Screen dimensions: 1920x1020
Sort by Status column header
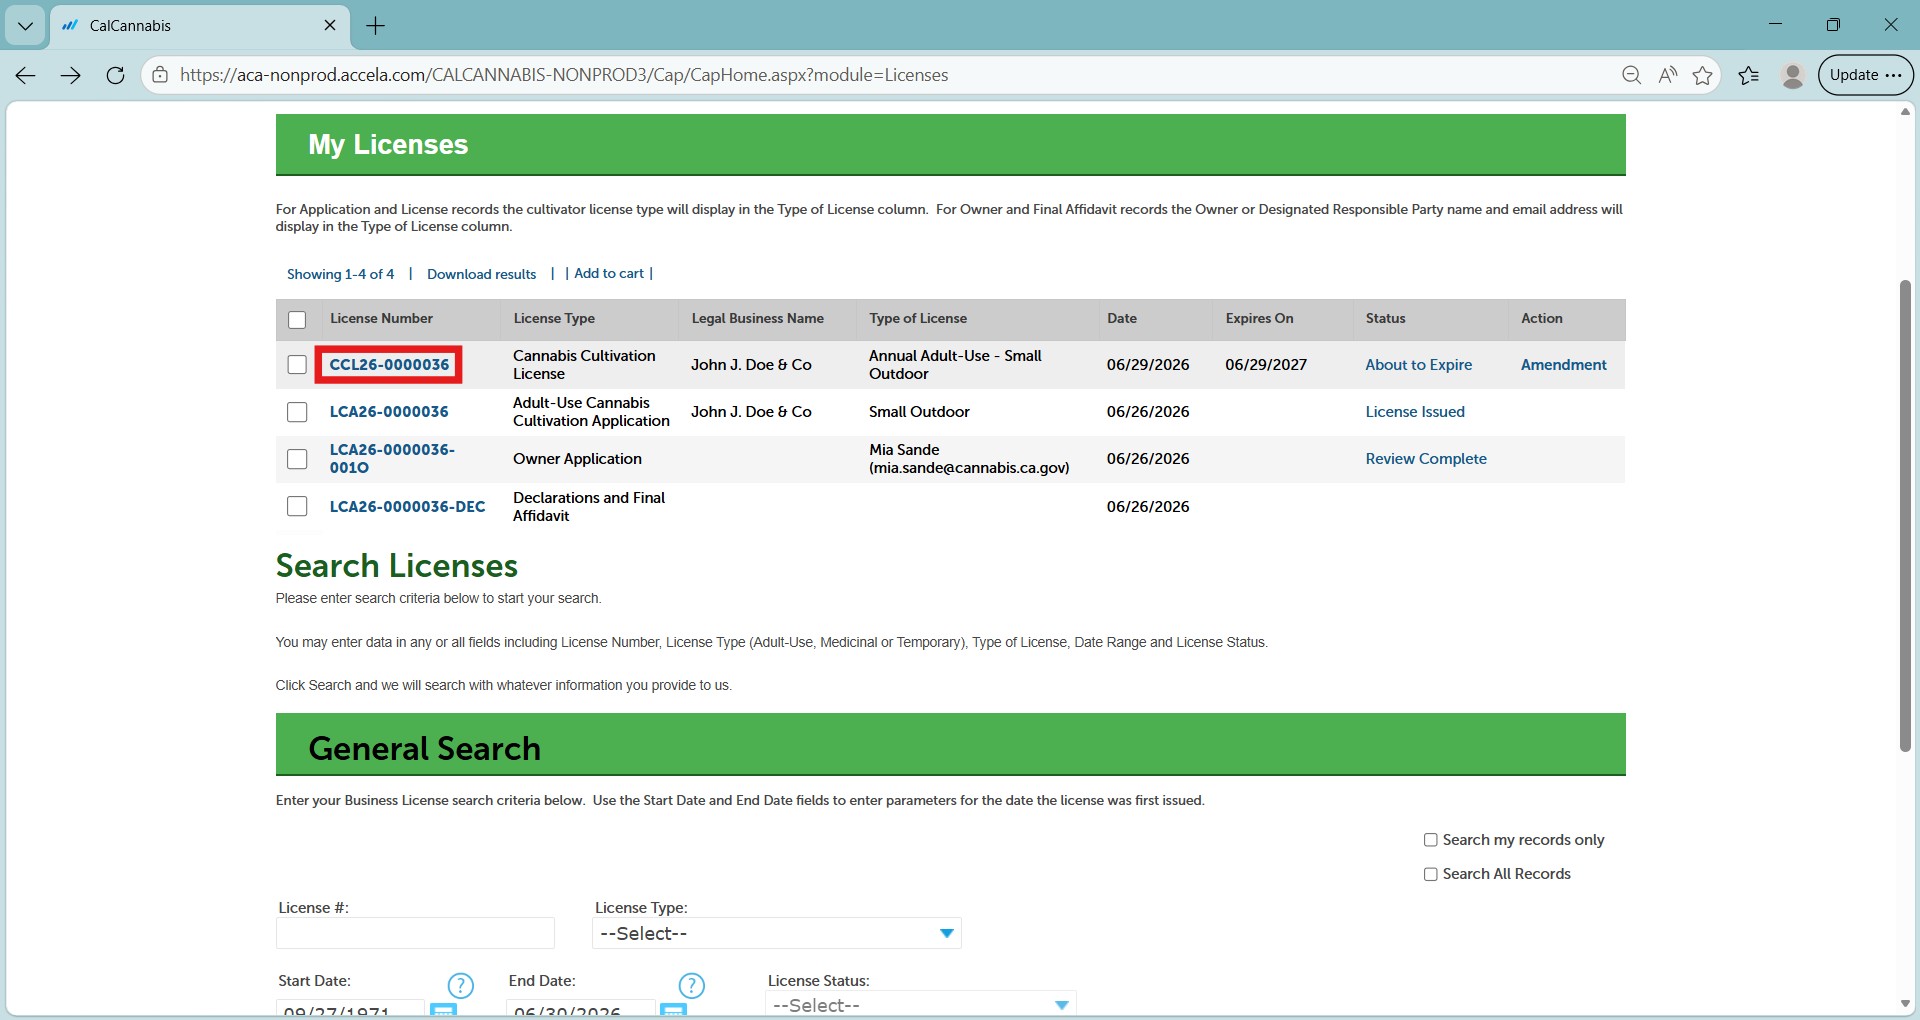[x=1385, y=318]
